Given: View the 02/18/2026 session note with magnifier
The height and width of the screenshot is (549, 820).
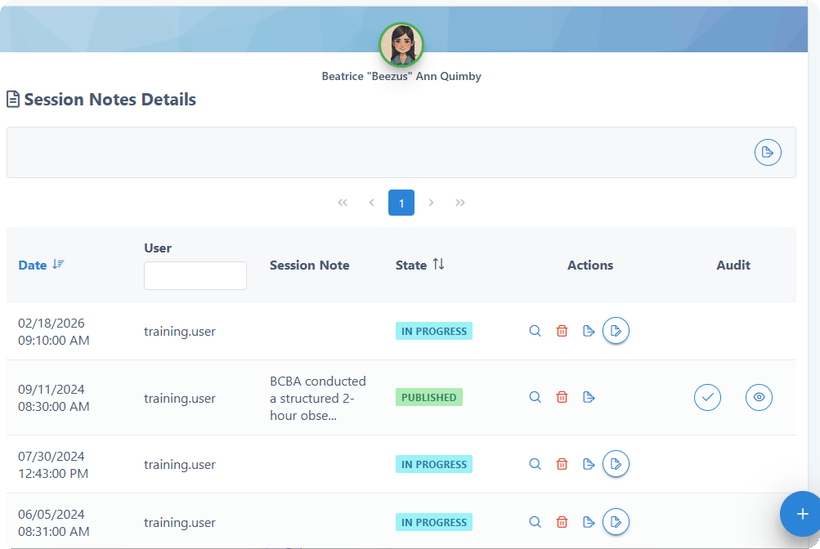Looking at the screenshot, I should (534, 331).
